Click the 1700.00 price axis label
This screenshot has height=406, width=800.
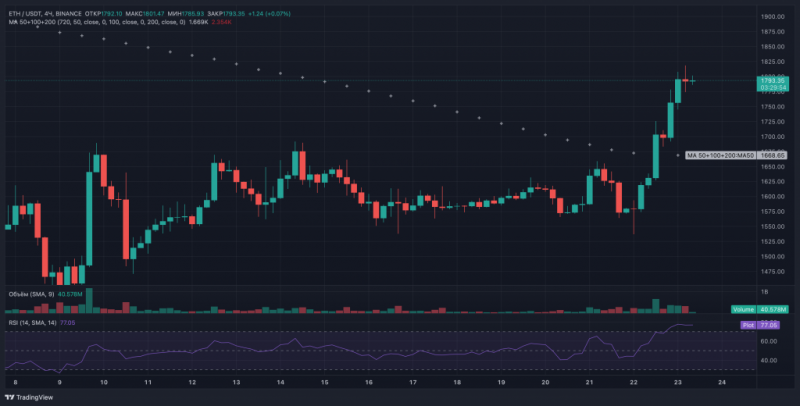click(772, 137)
